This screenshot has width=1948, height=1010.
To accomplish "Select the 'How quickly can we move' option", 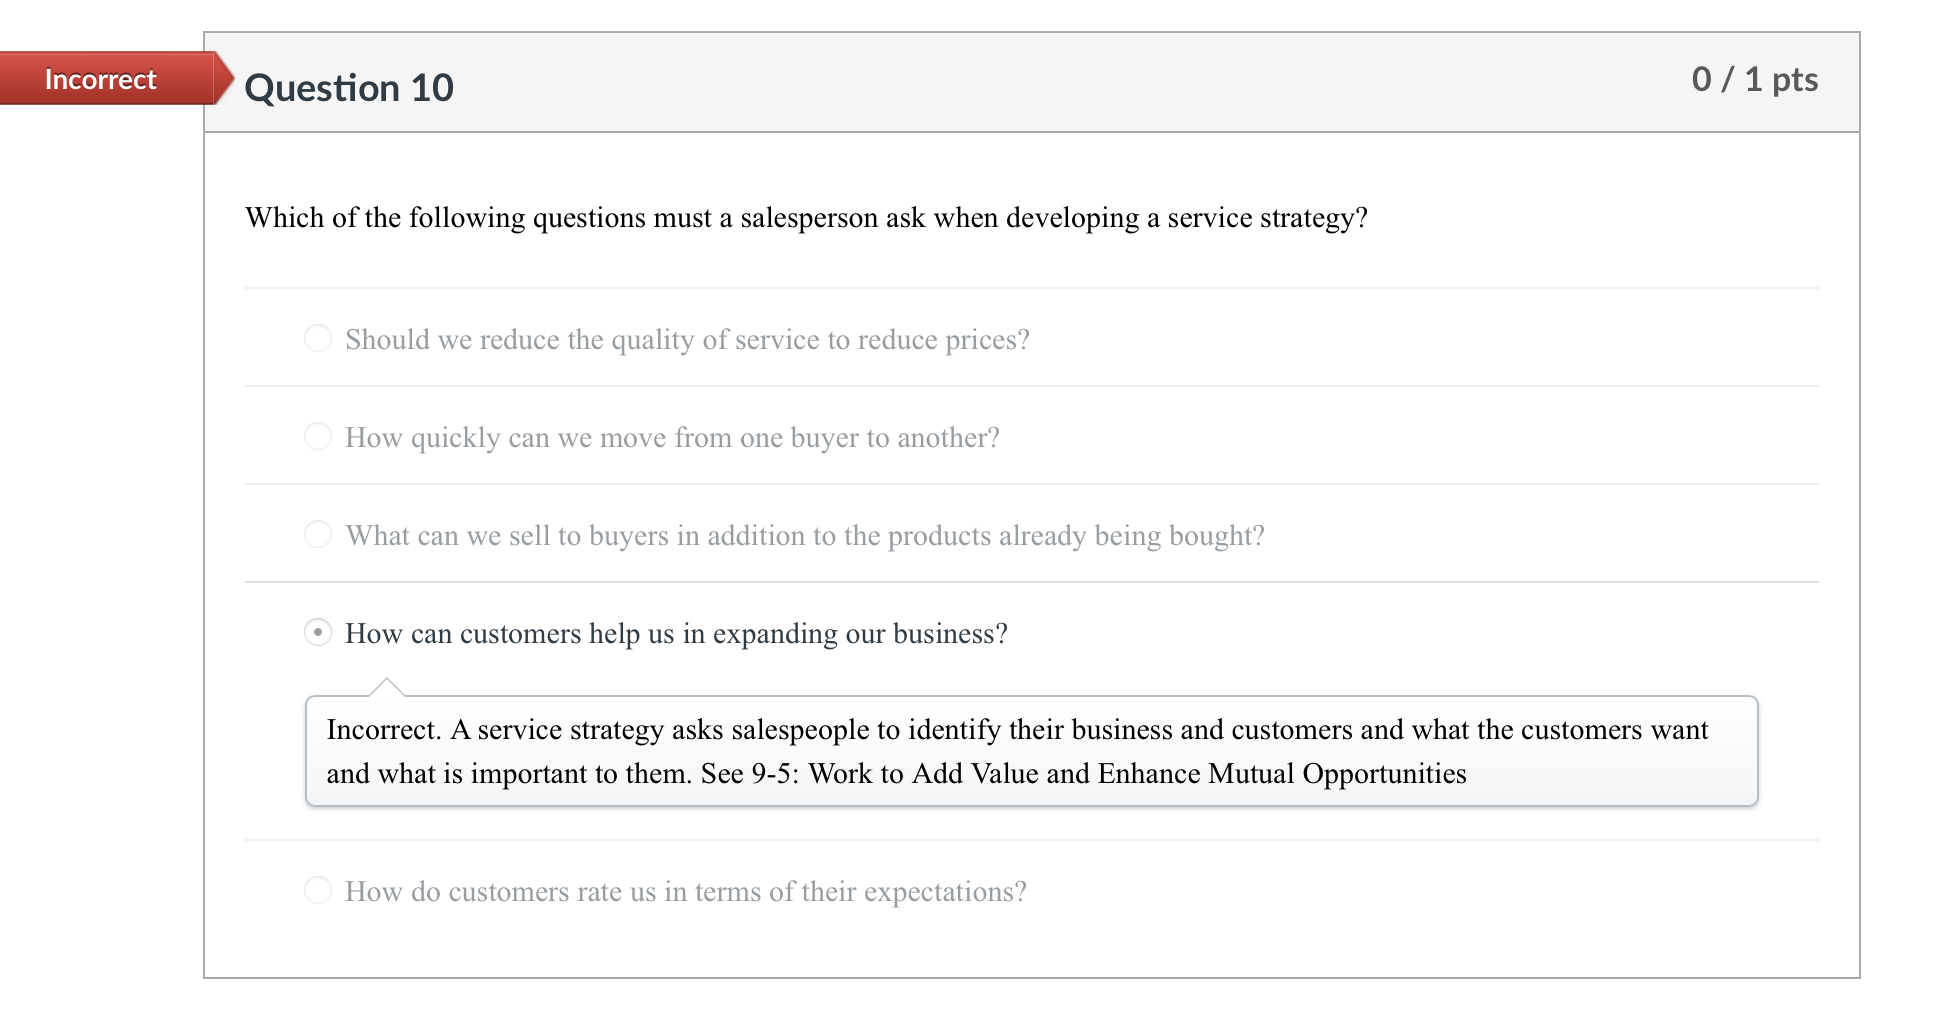I will (x=317, y=436).
